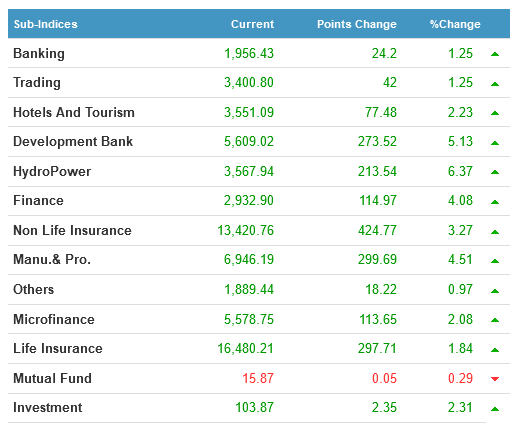
Task: Click the up arrow in Others row
Action: [x=495, y=291]
